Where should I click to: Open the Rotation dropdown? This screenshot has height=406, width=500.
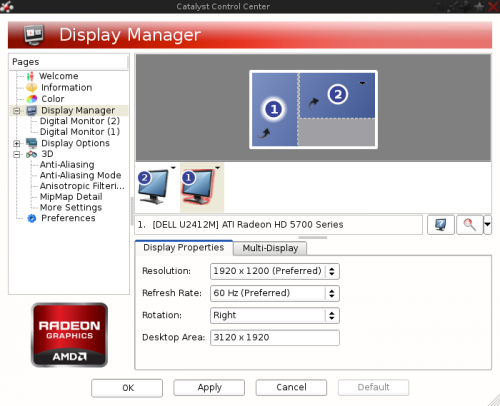[x=275, y=315]
